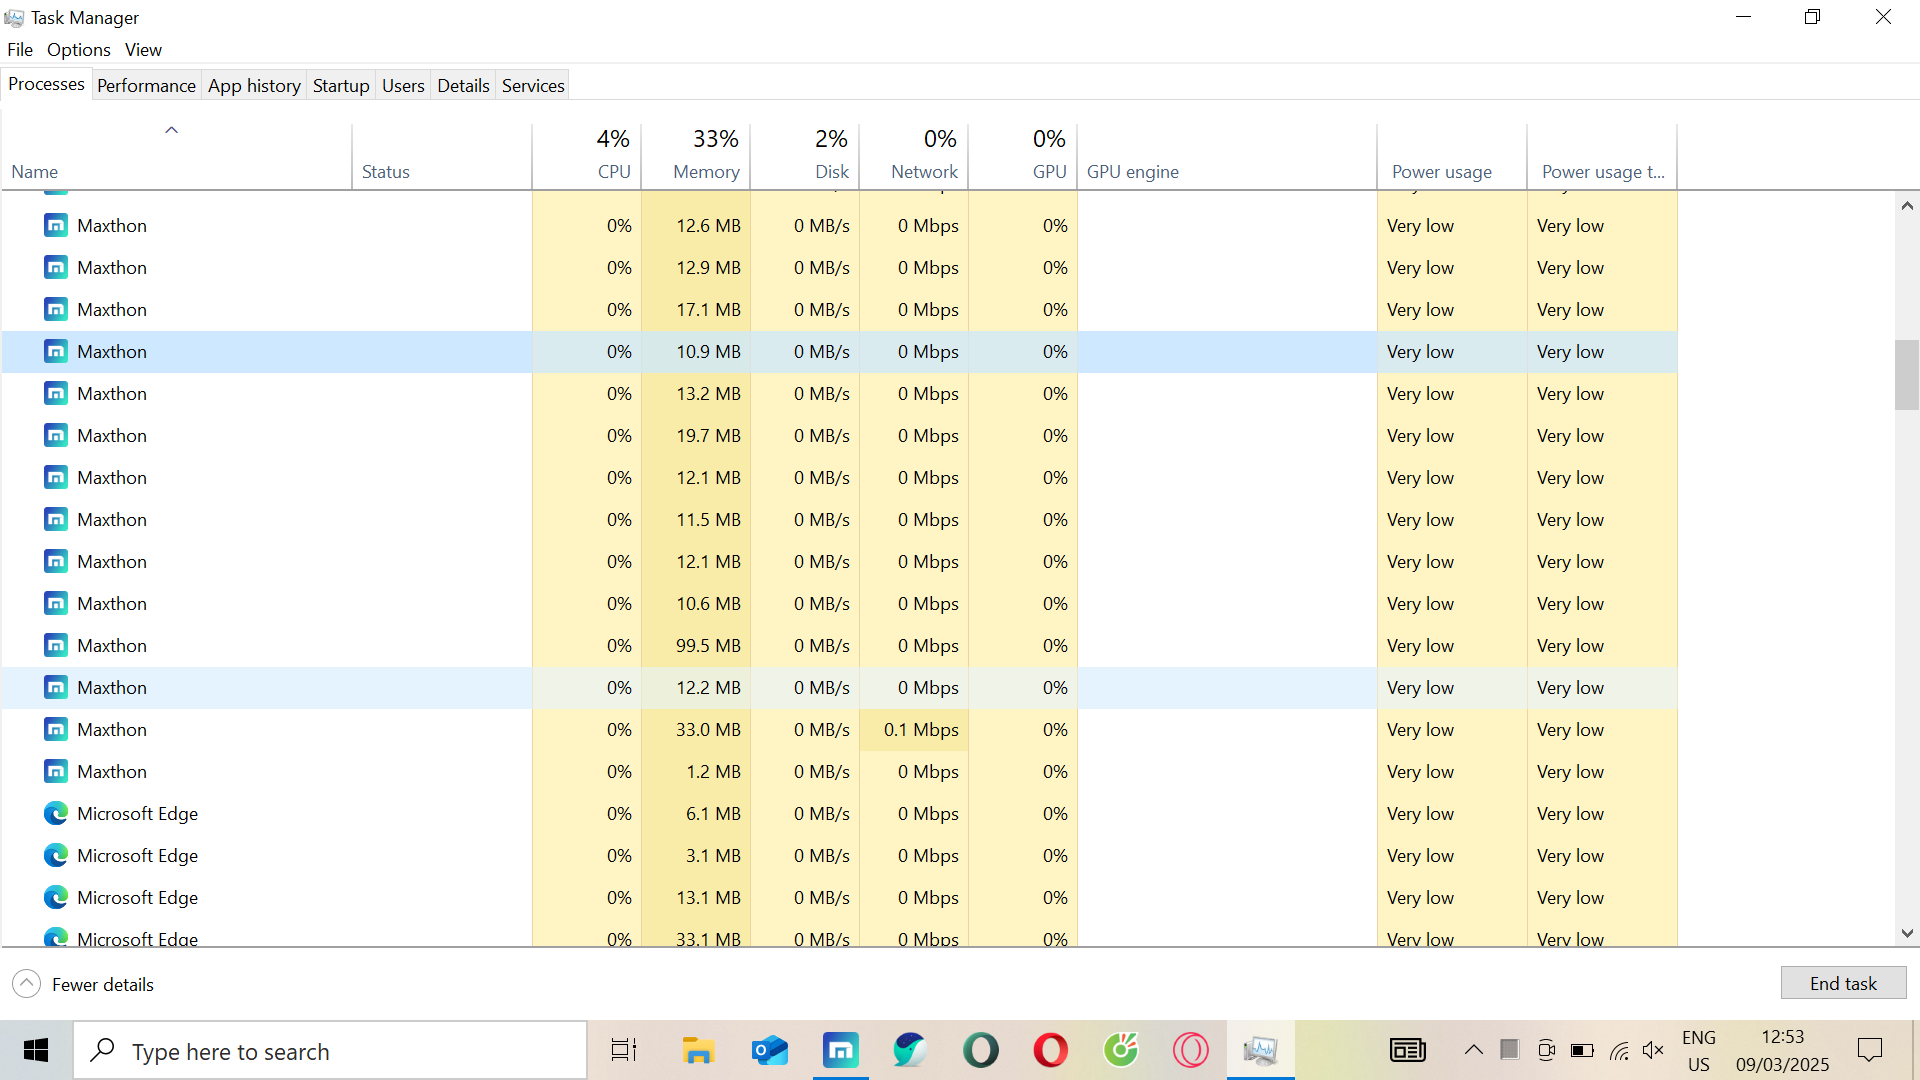Viewport: 1920px width, 1080px height.
Task: Switch to the Users tab
Action: (403, 86)
